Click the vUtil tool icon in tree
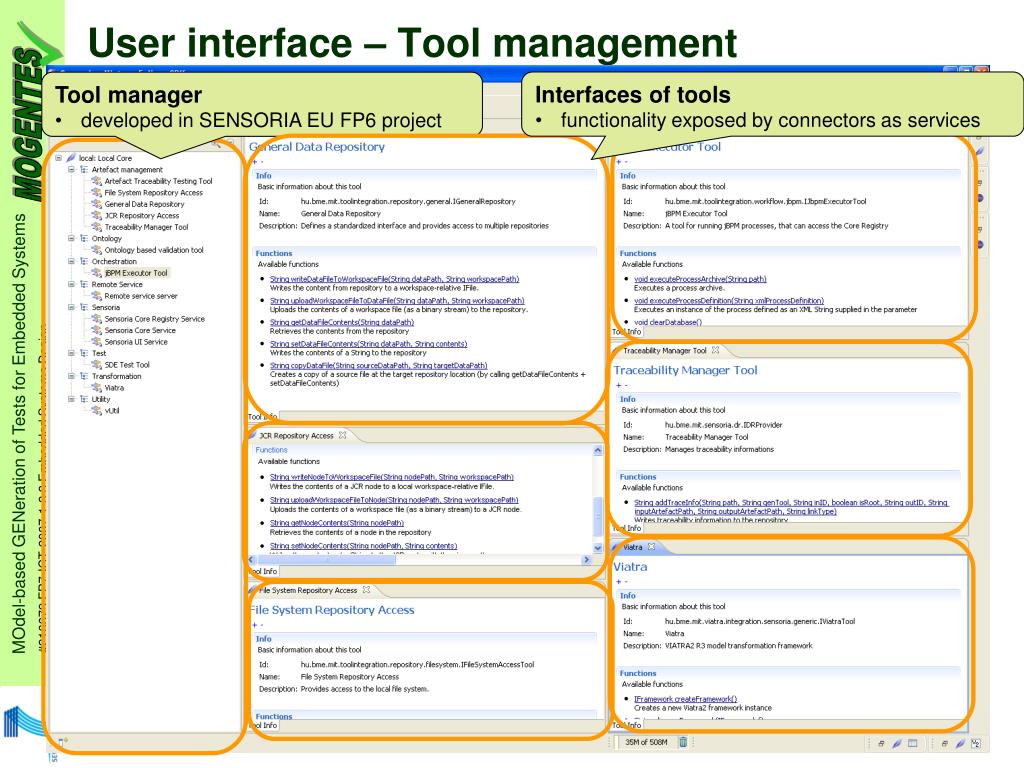Screen dimensions: 1024x768 [x=97, y=411]
